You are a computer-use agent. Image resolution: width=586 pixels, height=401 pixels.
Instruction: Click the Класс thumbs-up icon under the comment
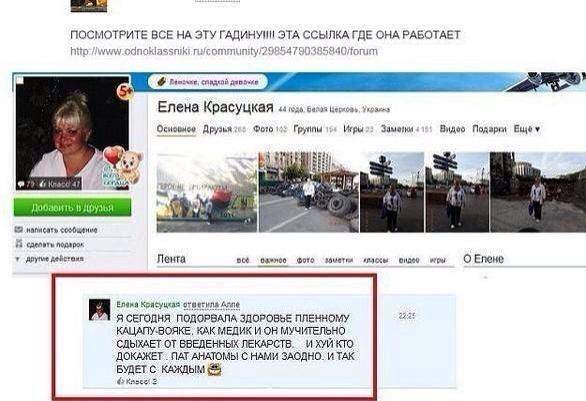tap(120, 381)
